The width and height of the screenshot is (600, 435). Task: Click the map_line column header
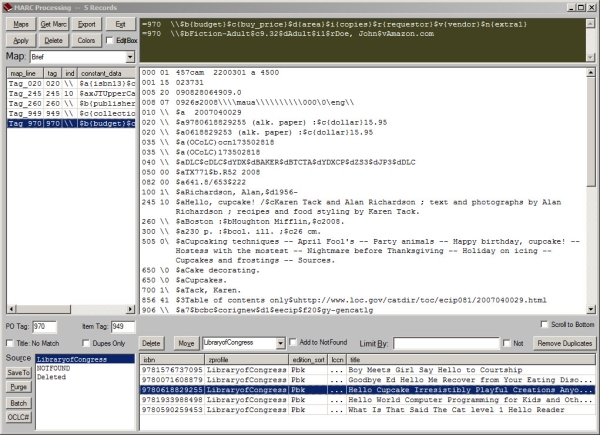(25, 73)
